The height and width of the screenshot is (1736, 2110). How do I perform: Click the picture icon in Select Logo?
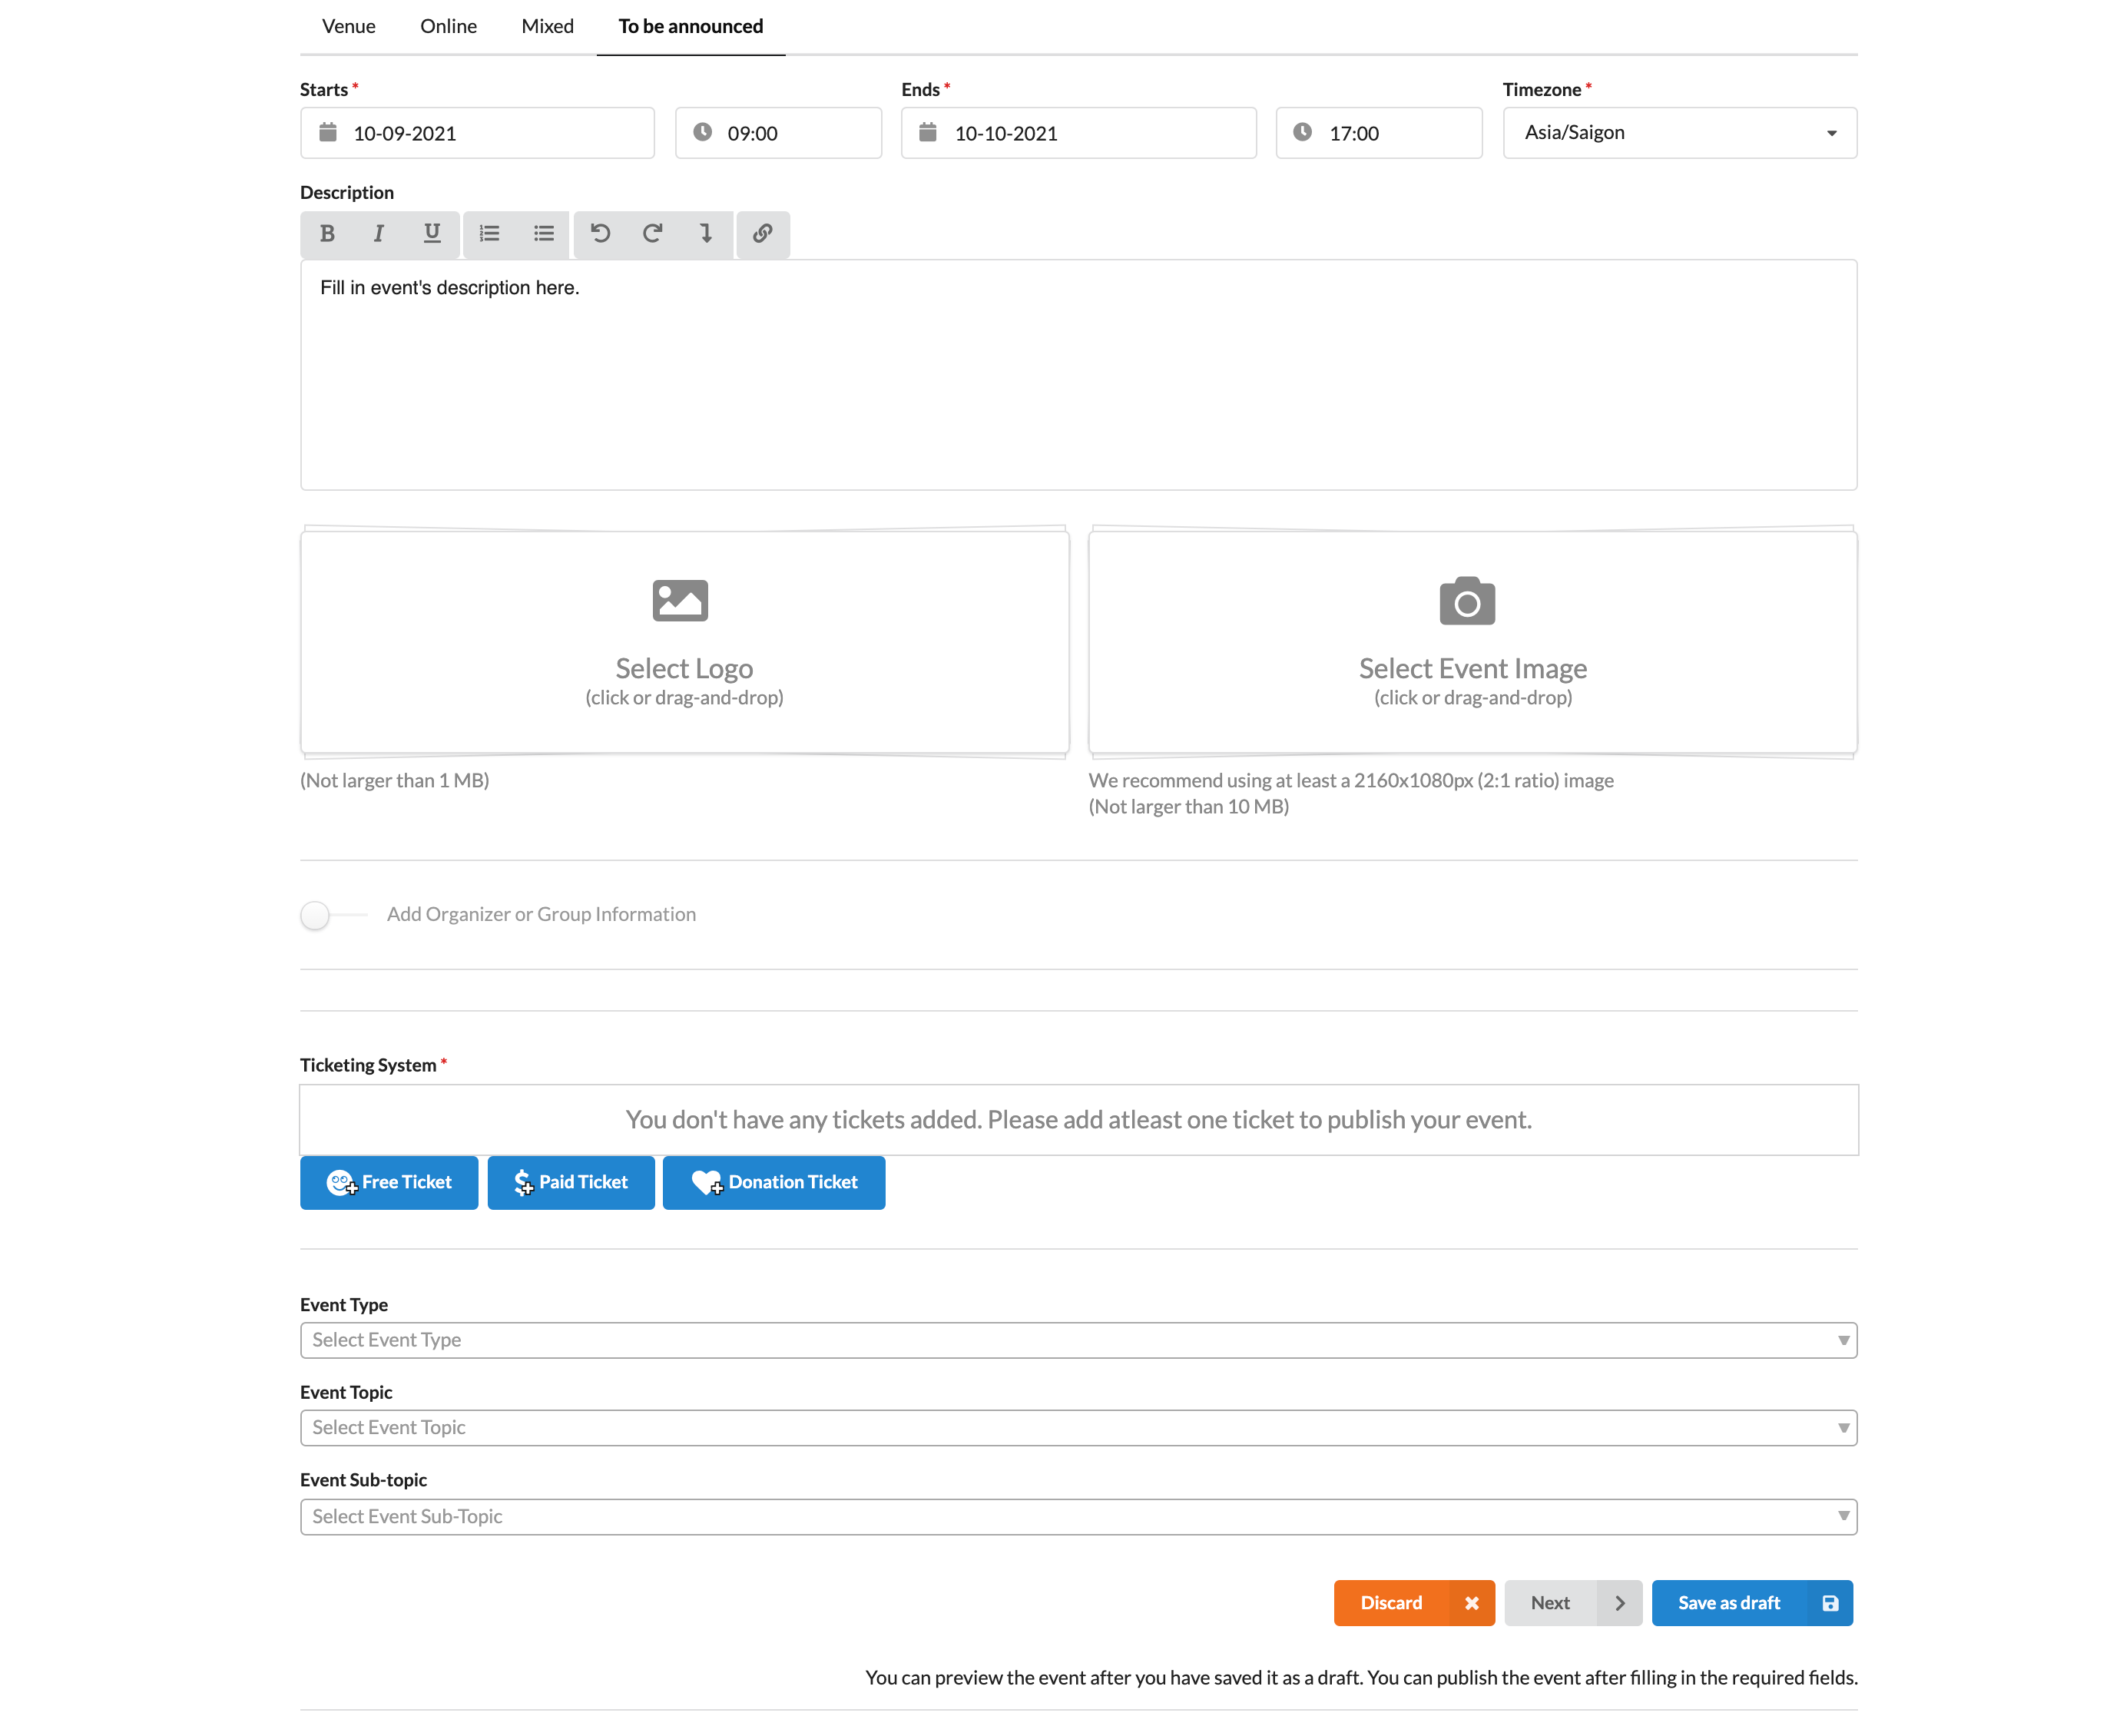[x=680, y=601]
